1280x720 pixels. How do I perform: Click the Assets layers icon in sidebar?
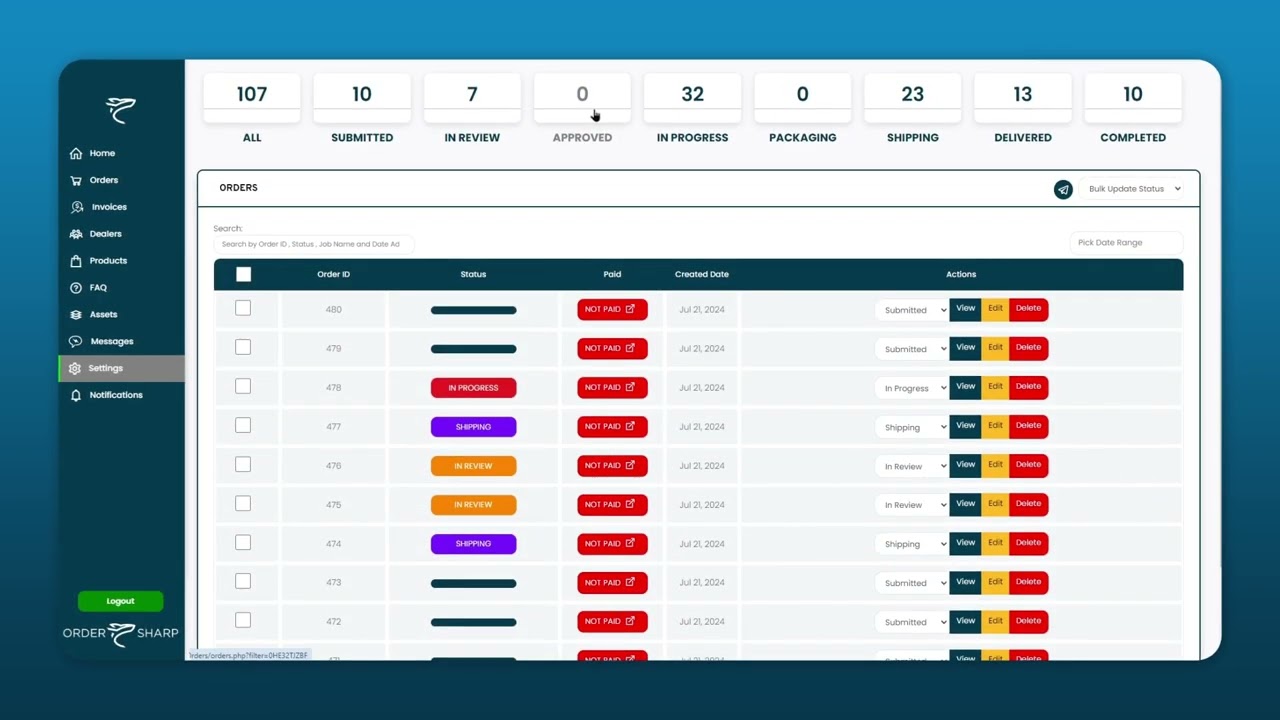tap(76, 314)
